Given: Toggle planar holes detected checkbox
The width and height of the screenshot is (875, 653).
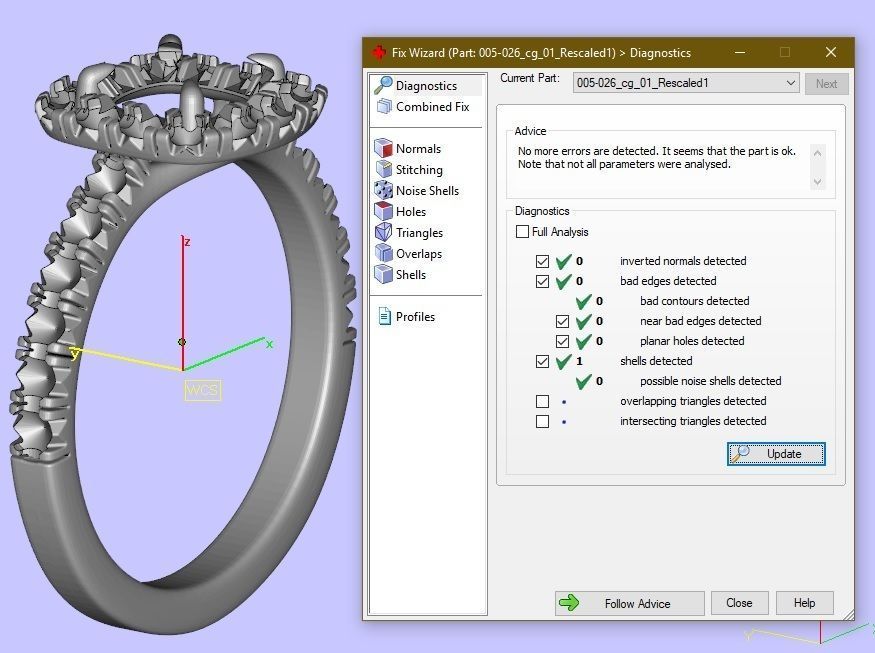Looking at the screenshot, I should pyautogui.click(x=562, y=341).
